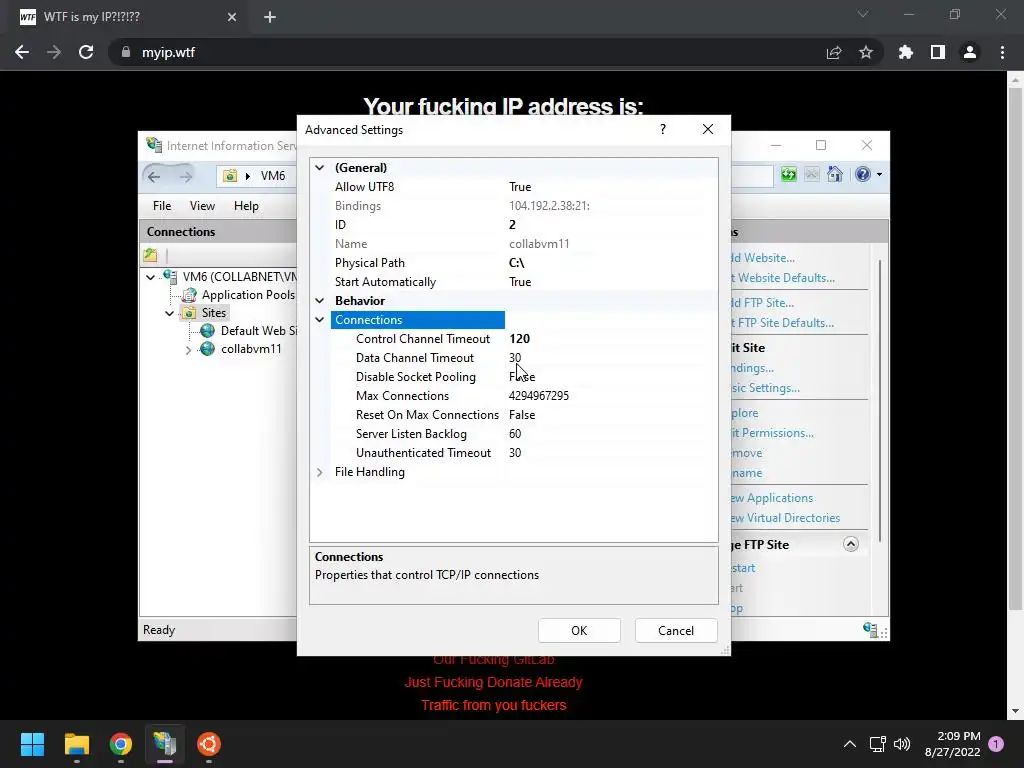Image resolution: width=1024 pixels, height=768 pixels.
Task: Open Chrome extensions puzzle icon
Action: point(906,52)
